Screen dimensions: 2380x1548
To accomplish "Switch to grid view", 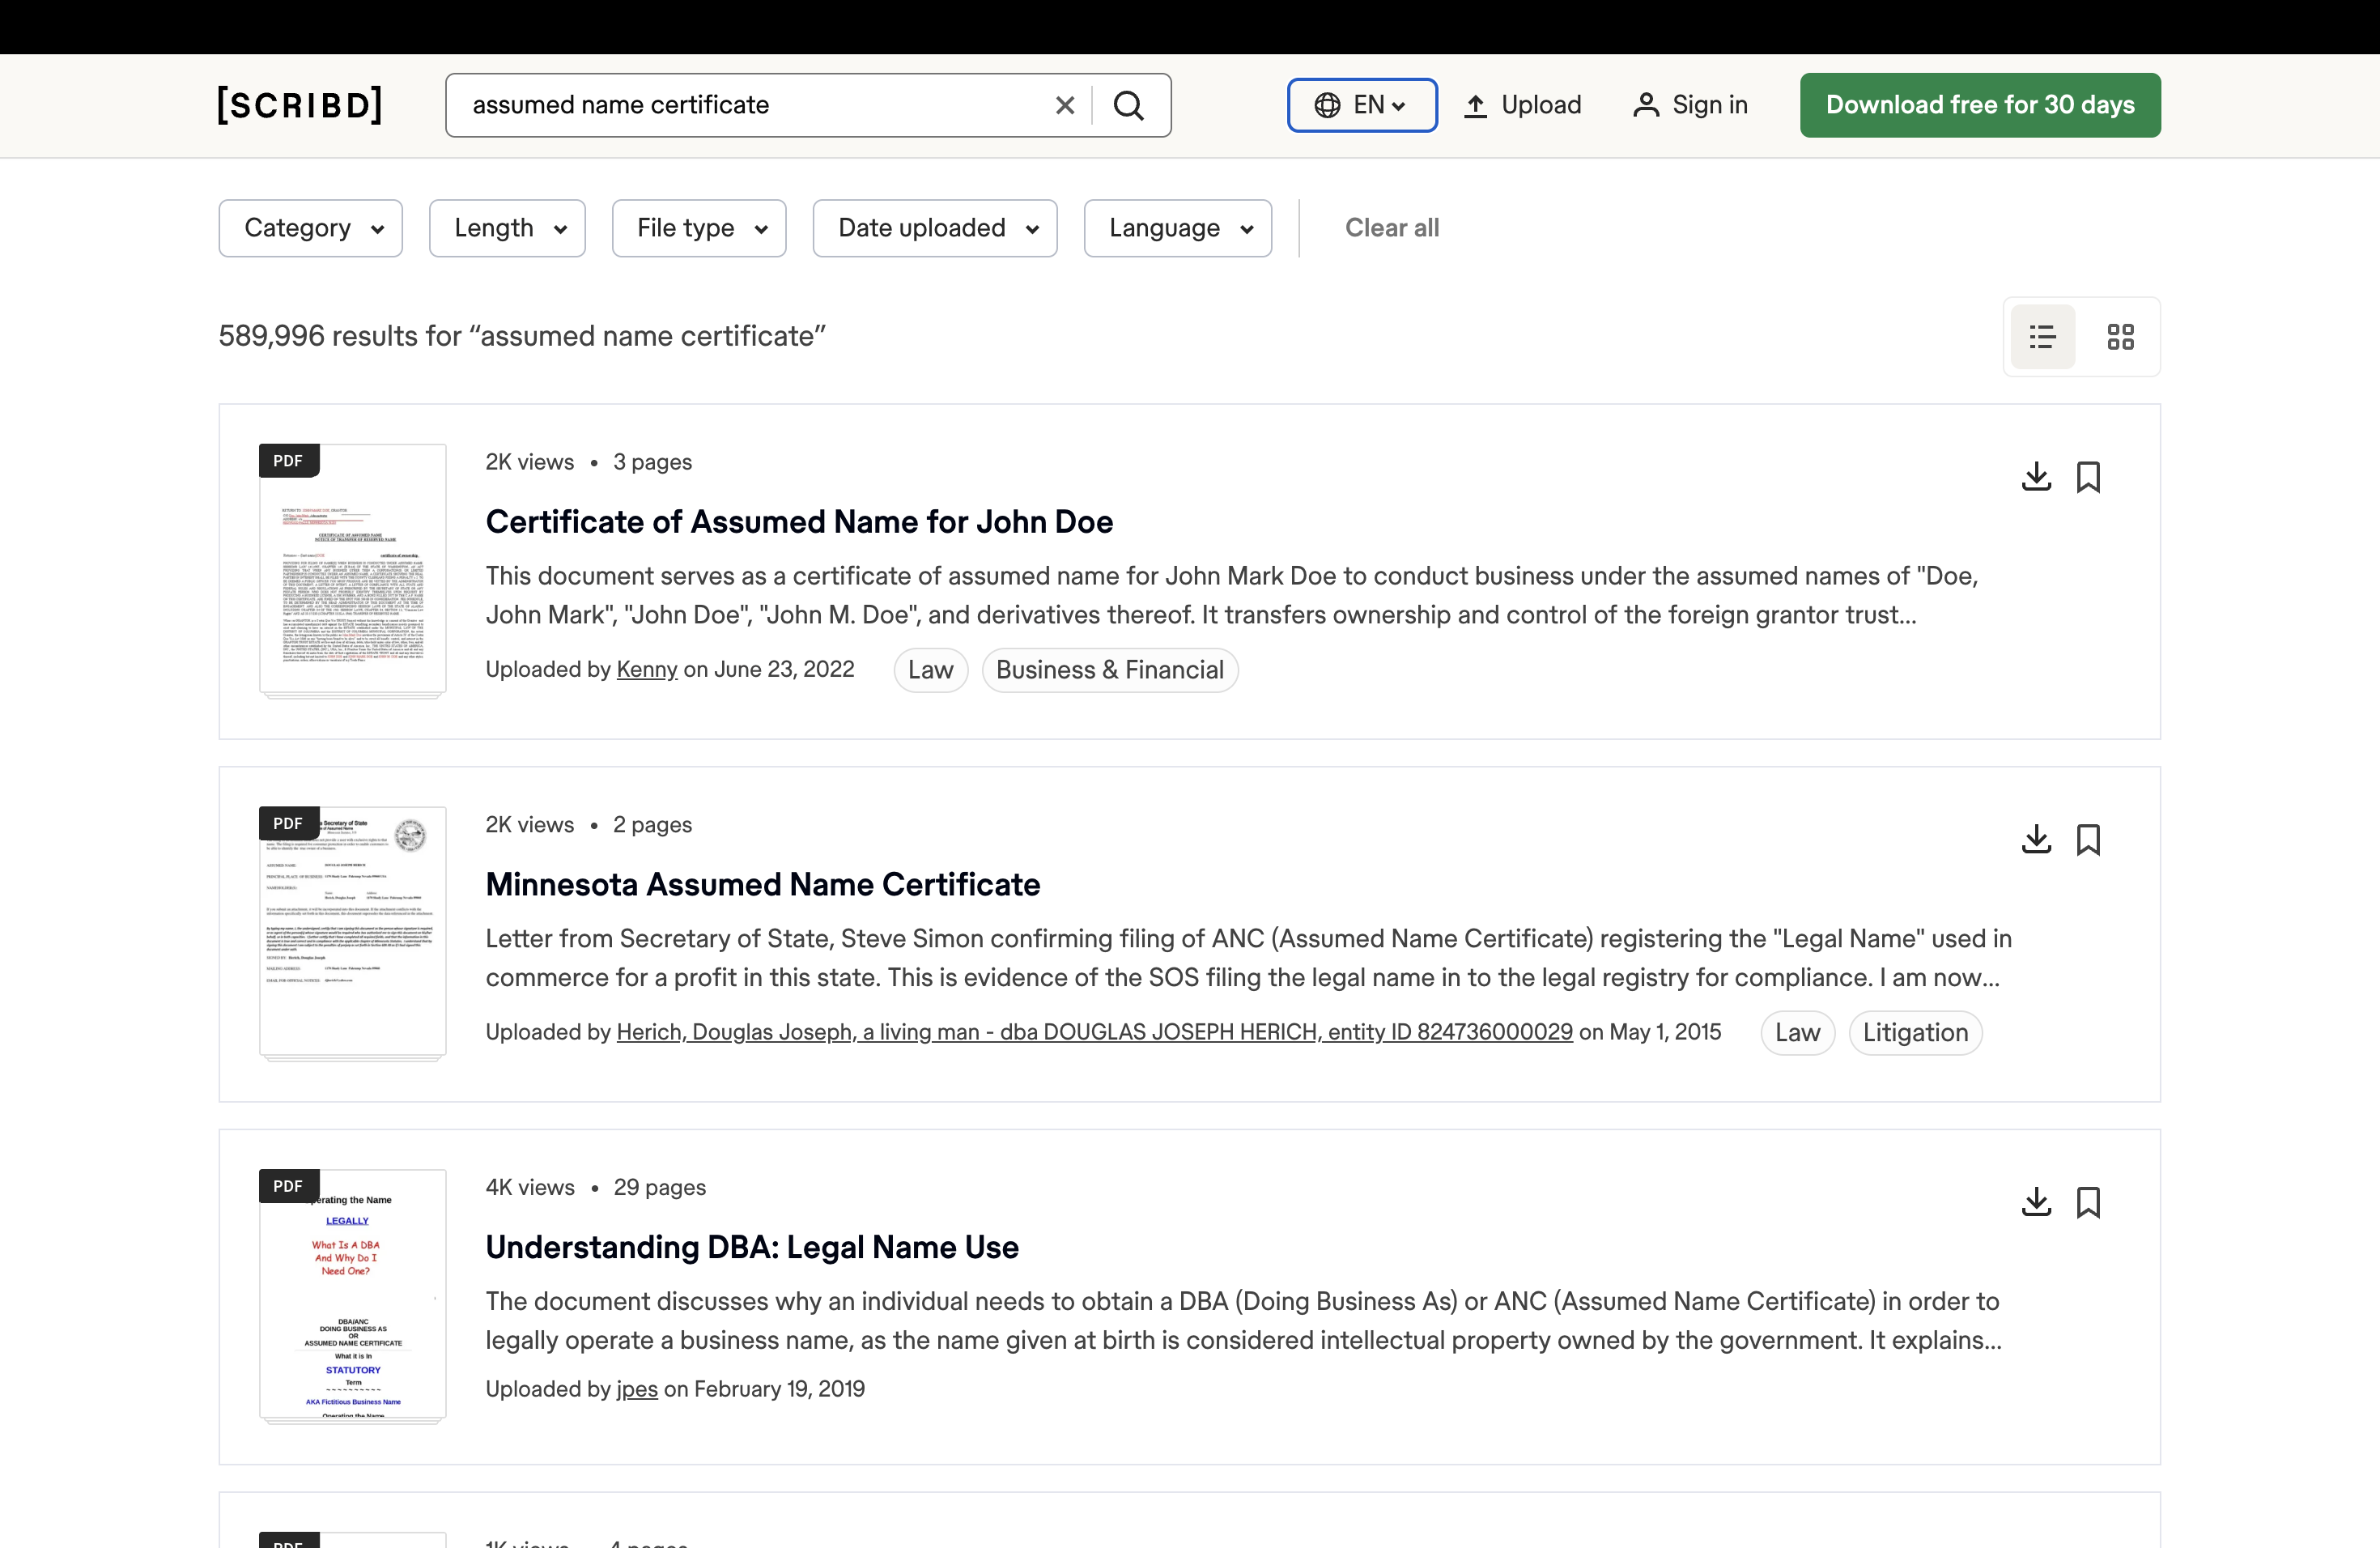I will point(2120,337).
